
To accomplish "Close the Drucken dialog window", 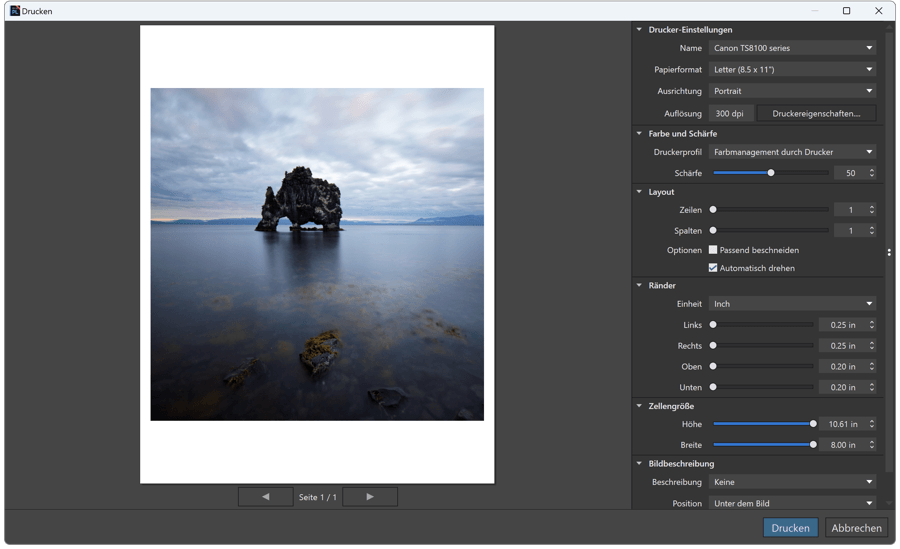I will (x=878, y=10).
